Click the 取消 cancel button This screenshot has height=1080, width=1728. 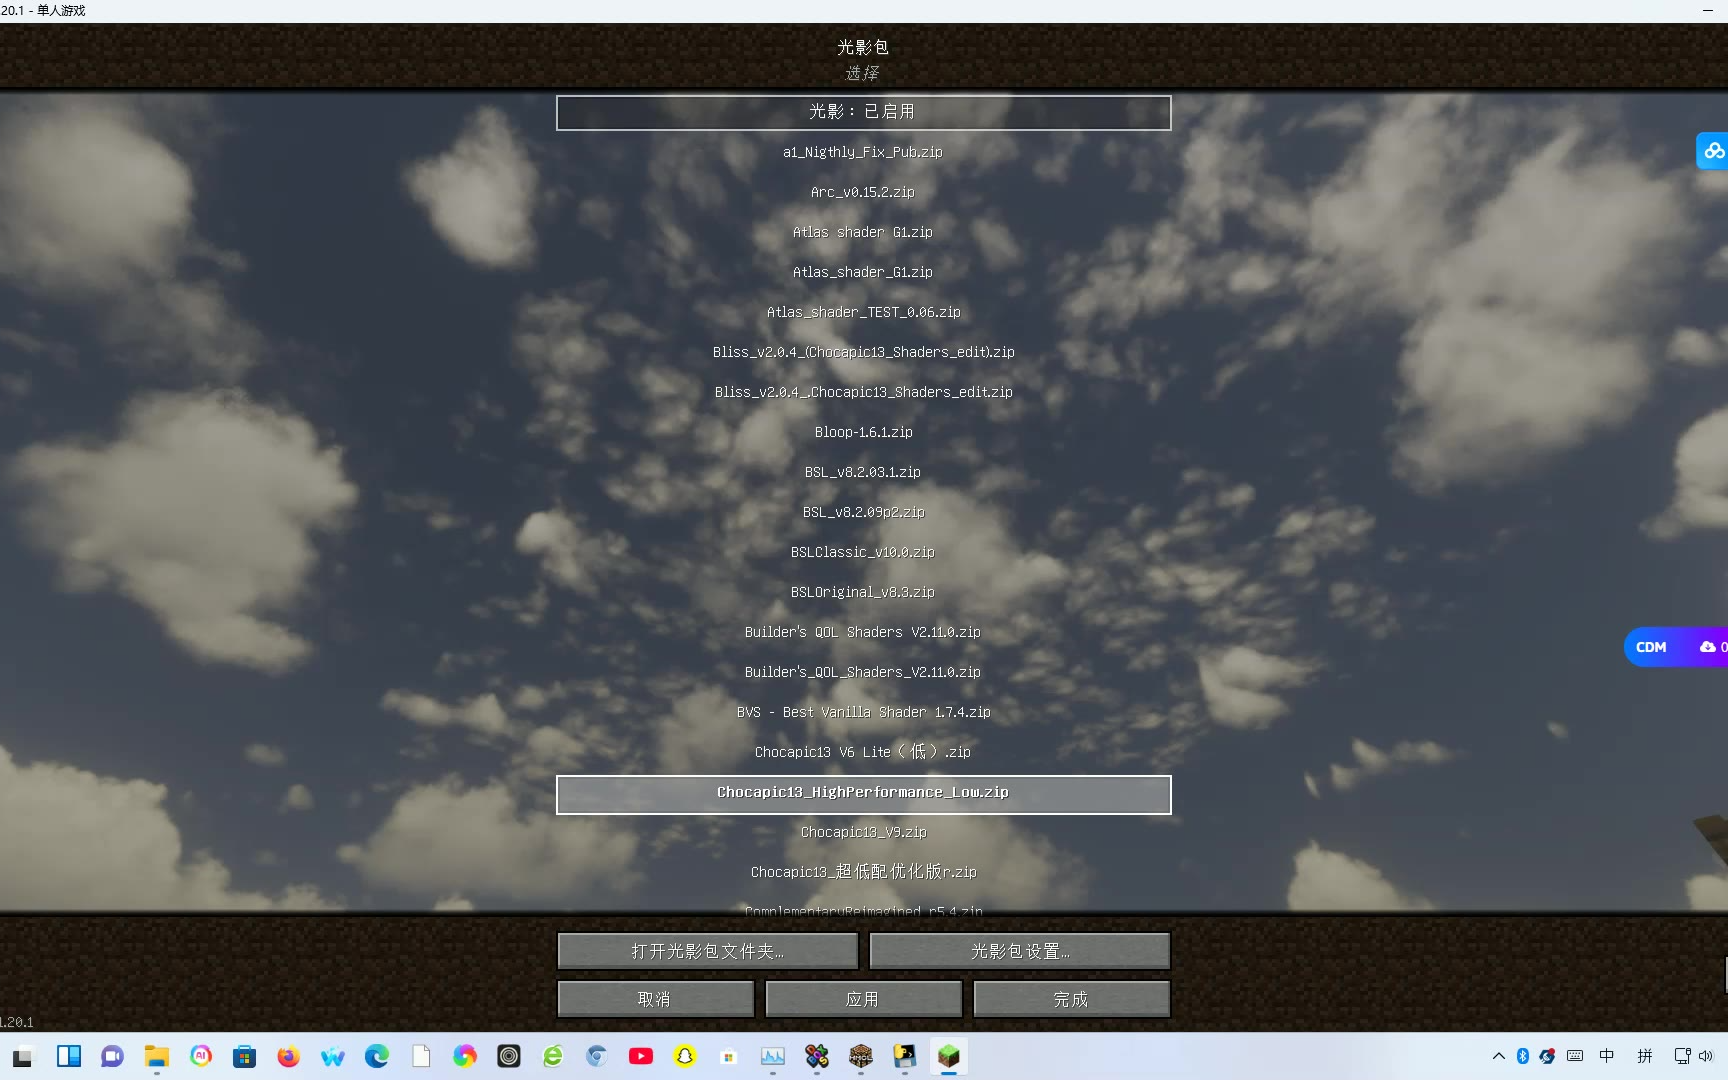point(656,999)
